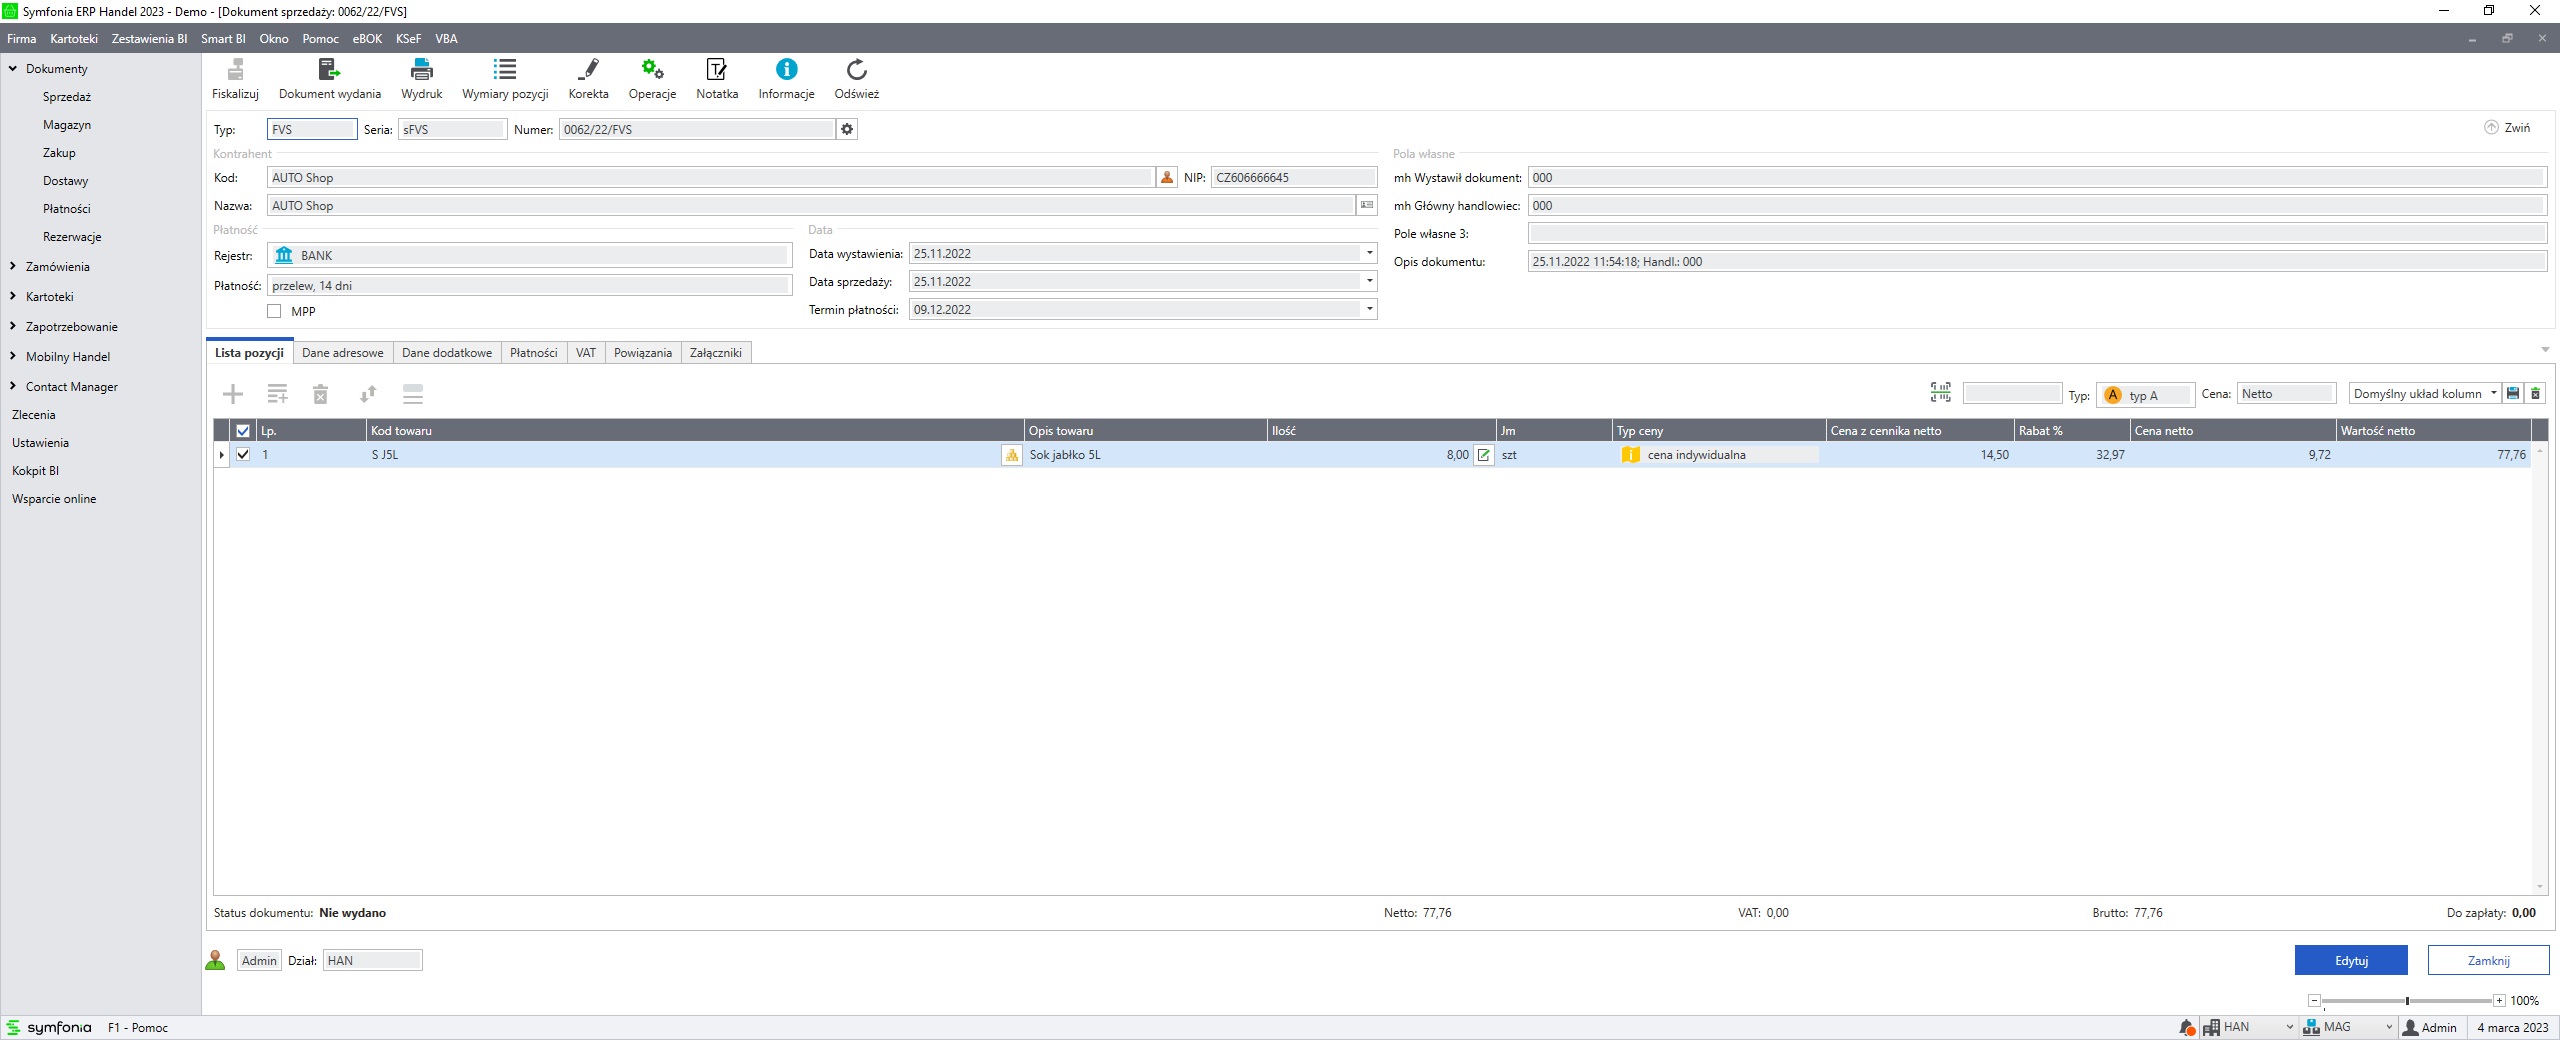The height and width of the screenshot is (1040, 2560).
Task: Open the Data wystawienia date dropdown
Action: [x=1369, y=254]
